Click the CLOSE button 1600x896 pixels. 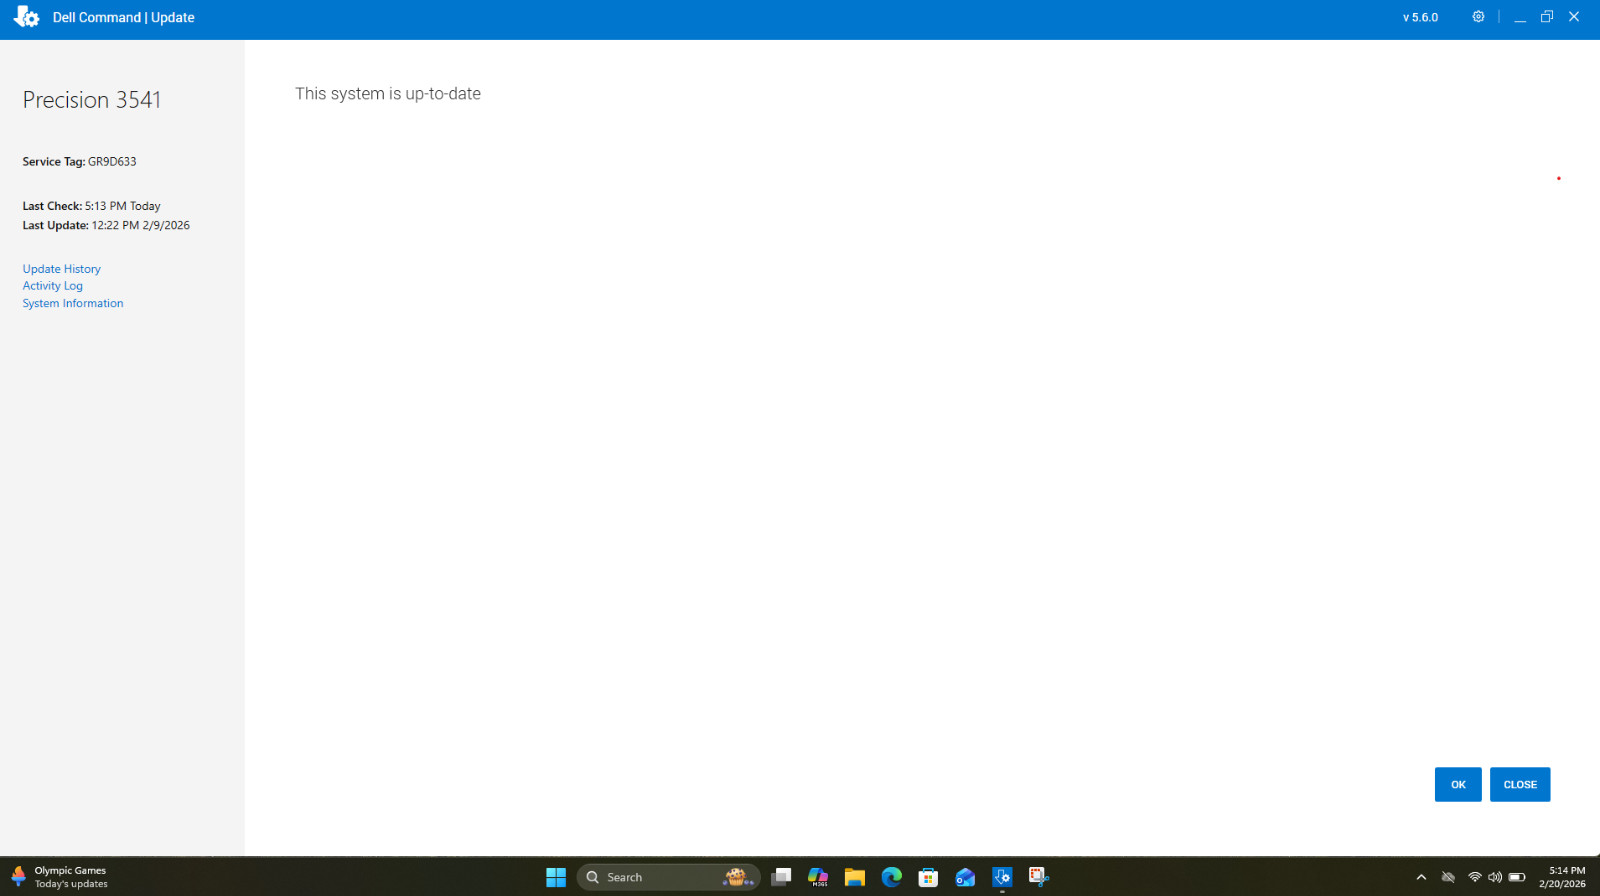tap(1520, 785)
